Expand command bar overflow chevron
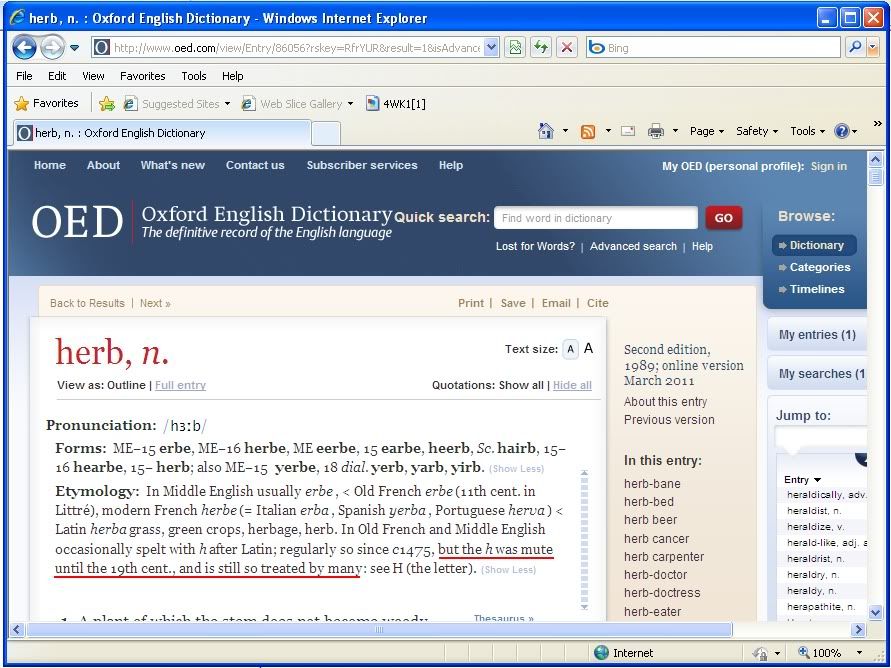 877,123
